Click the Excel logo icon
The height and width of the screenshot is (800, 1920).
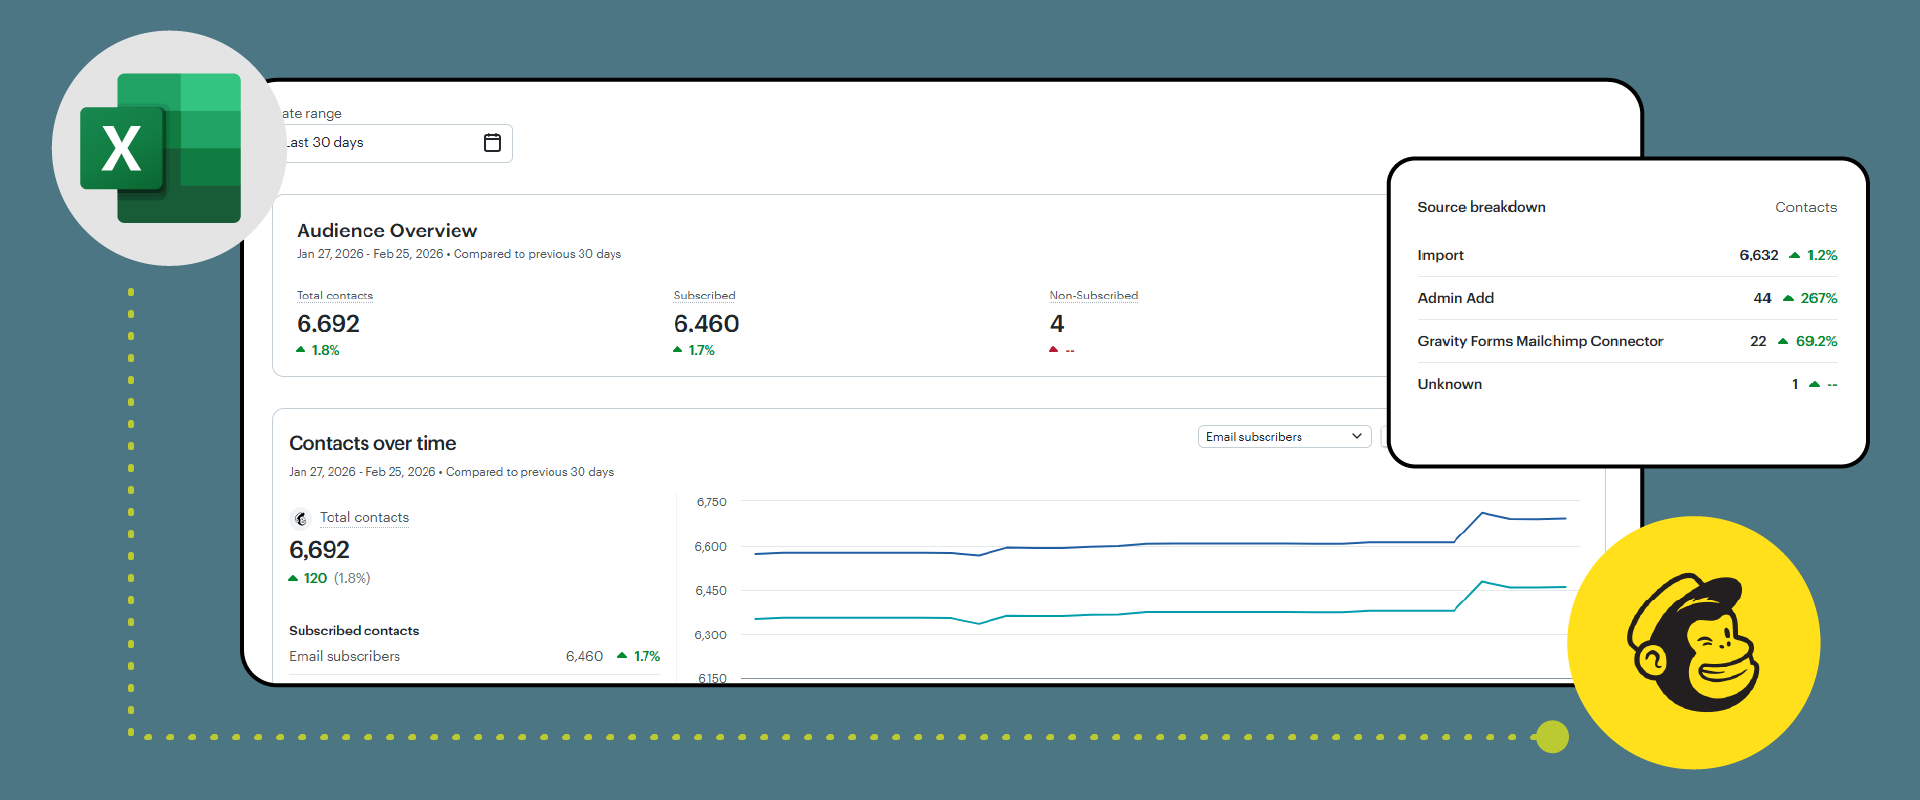click(x=161, y=148)
